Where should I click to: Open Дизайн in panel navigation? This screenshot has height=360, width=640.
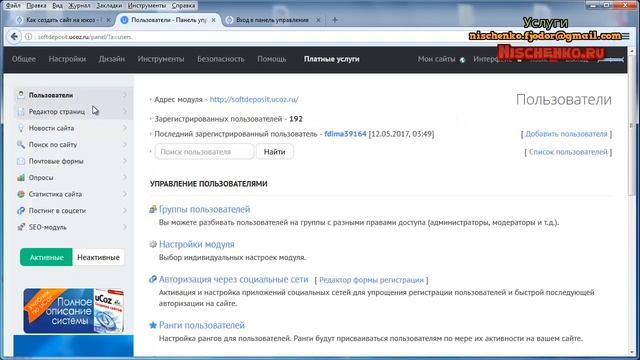(x=112, y=59)
